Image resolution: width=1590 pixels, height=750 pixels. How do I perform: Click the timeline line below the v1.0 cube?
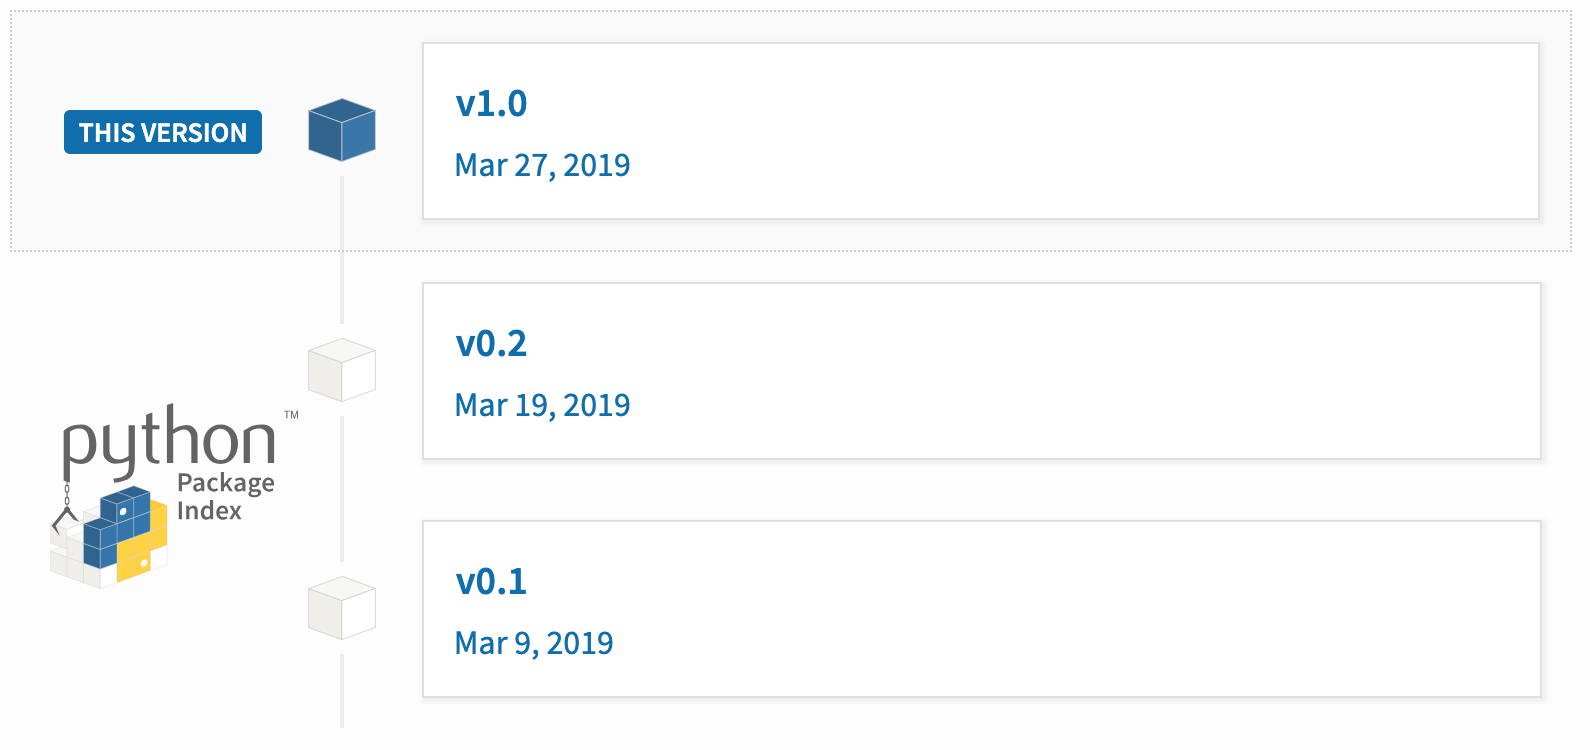[342, 249]
